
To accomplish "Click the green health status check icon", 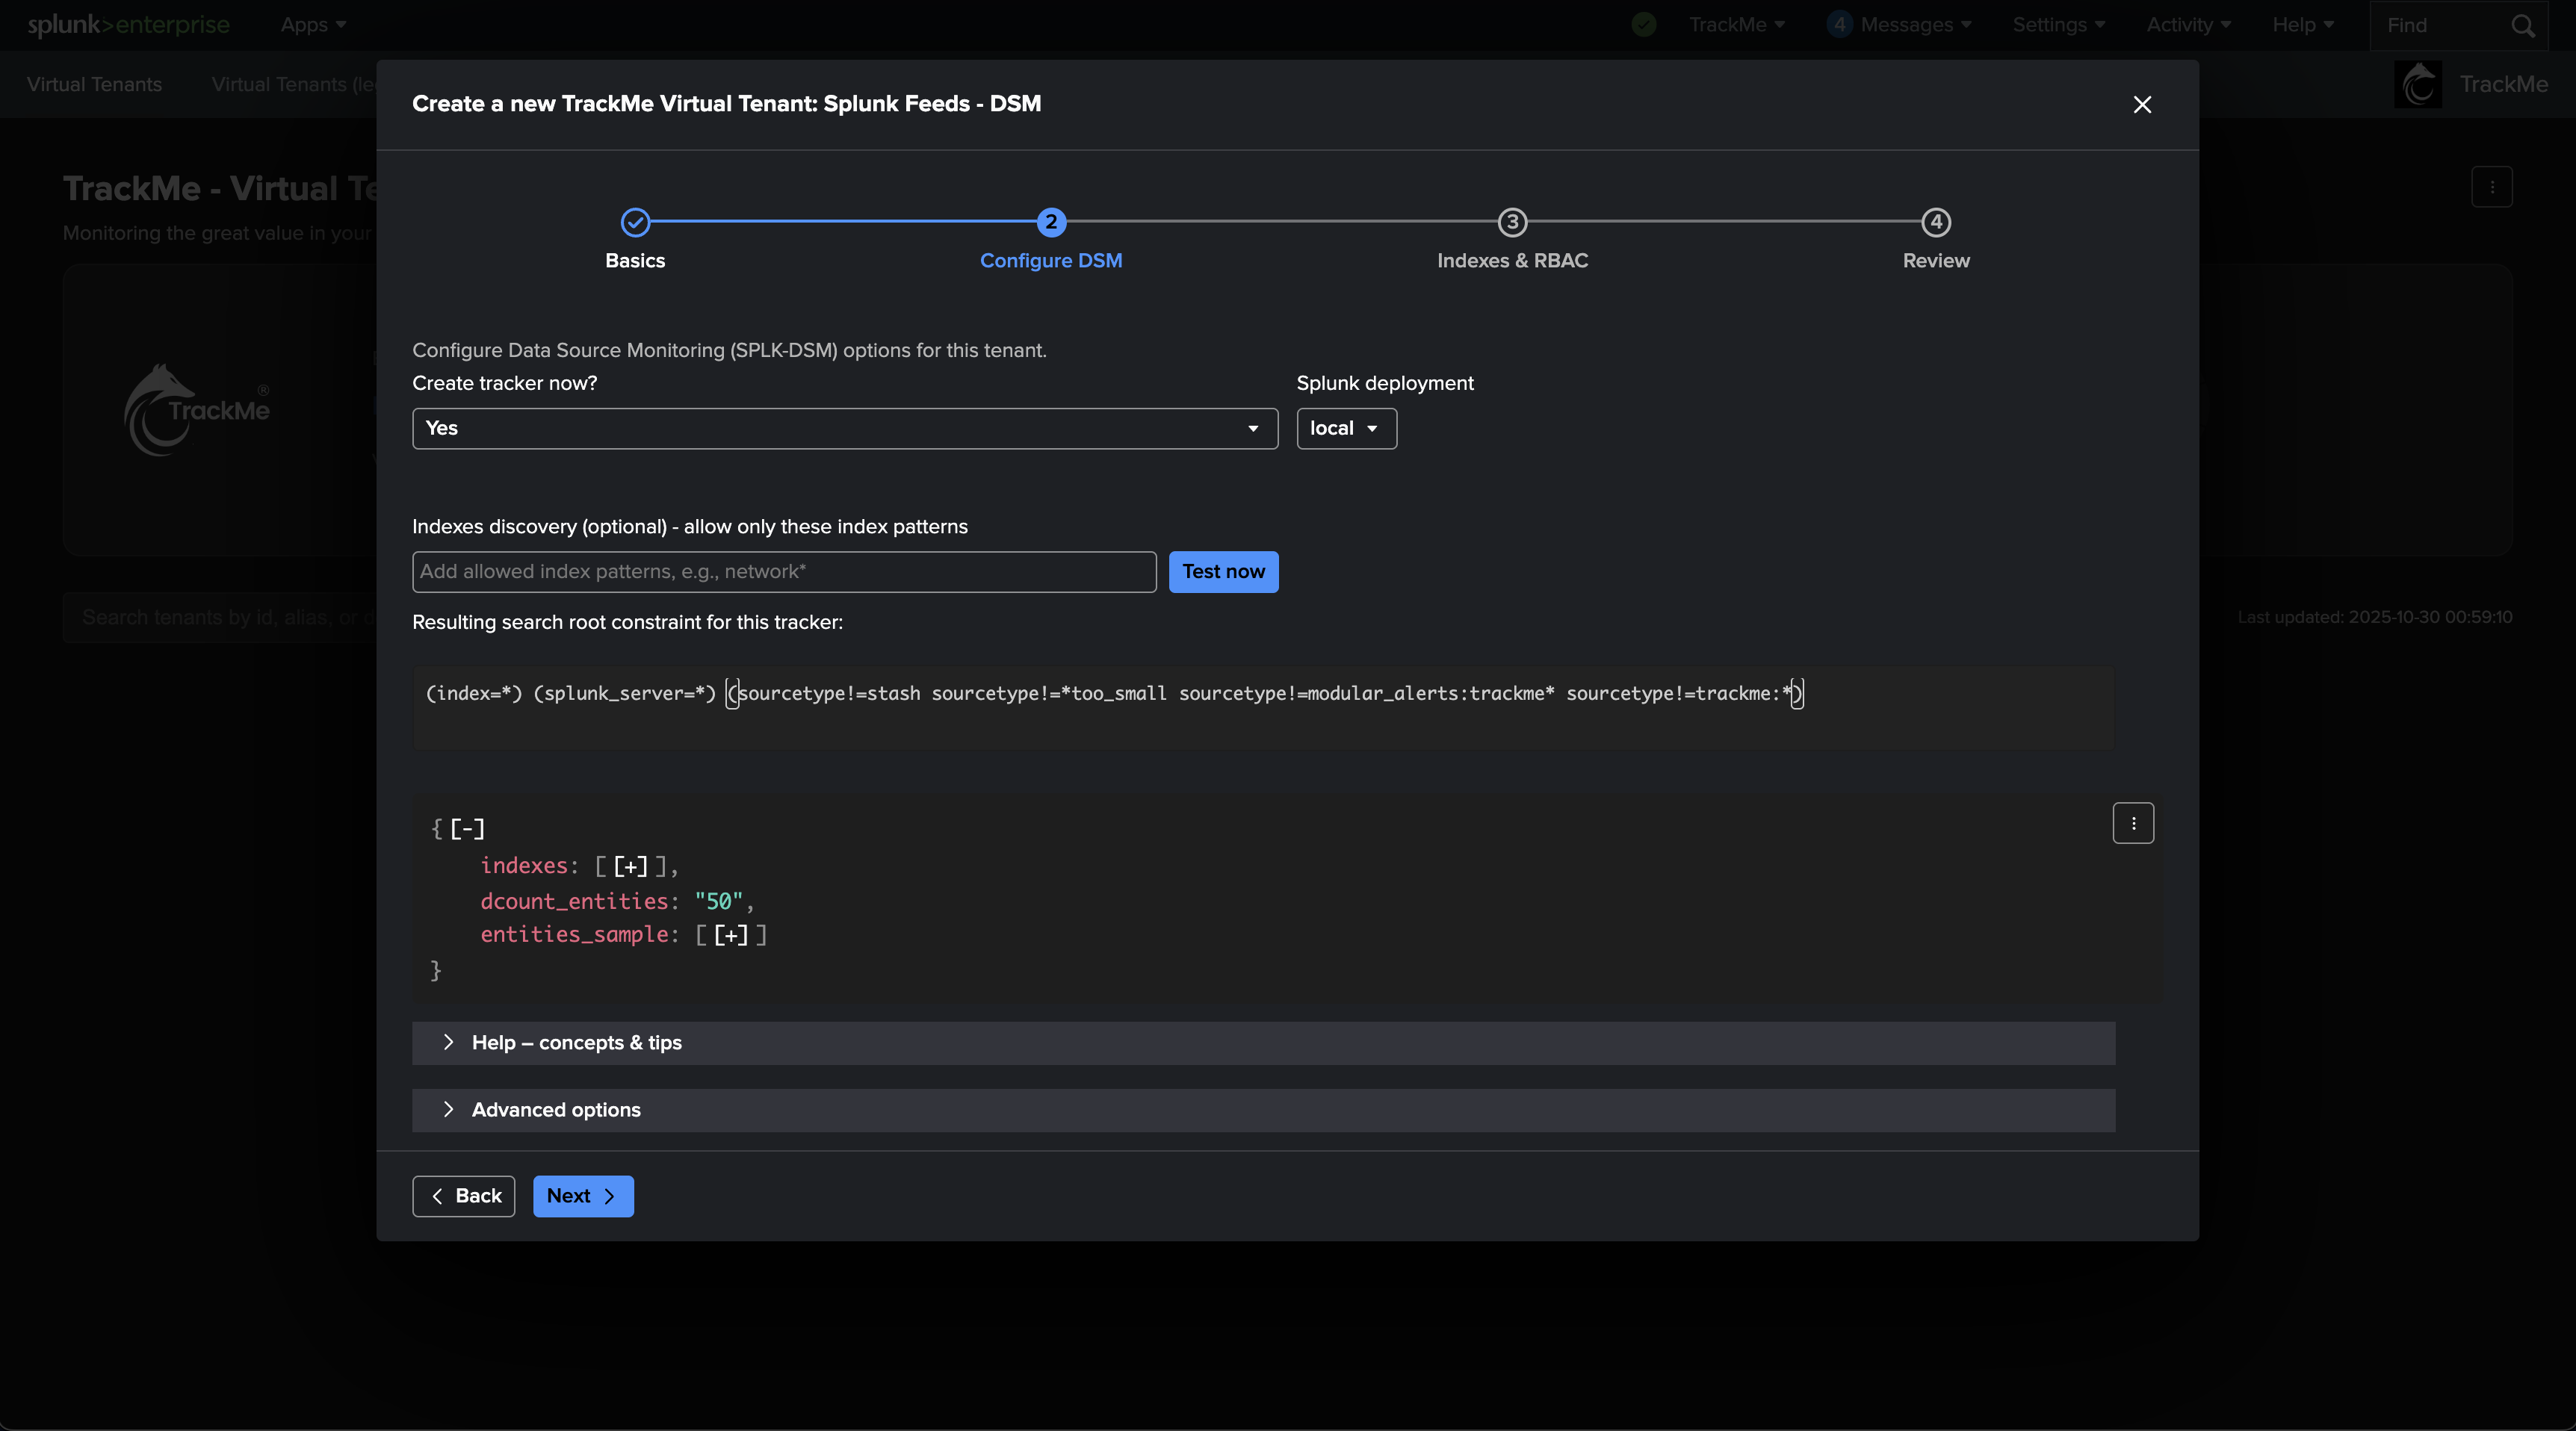I will 1643,25.
